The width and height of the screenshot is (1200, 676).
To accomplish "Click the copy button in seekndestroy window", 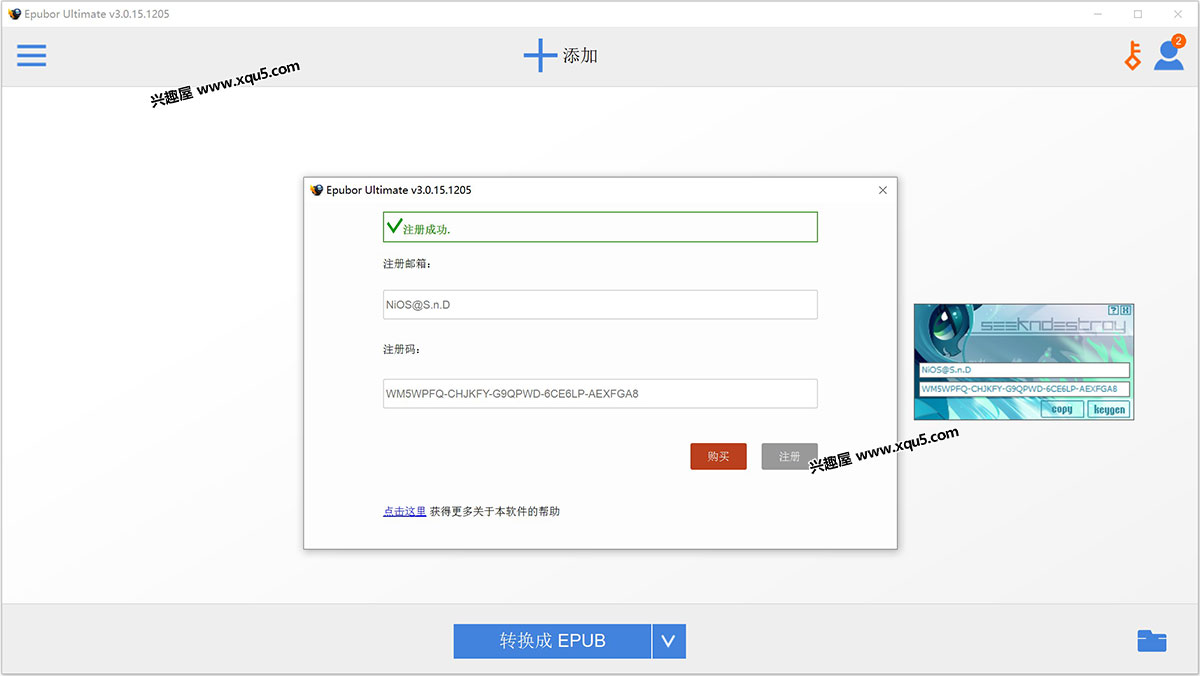I will click(x=1062, y=409).
